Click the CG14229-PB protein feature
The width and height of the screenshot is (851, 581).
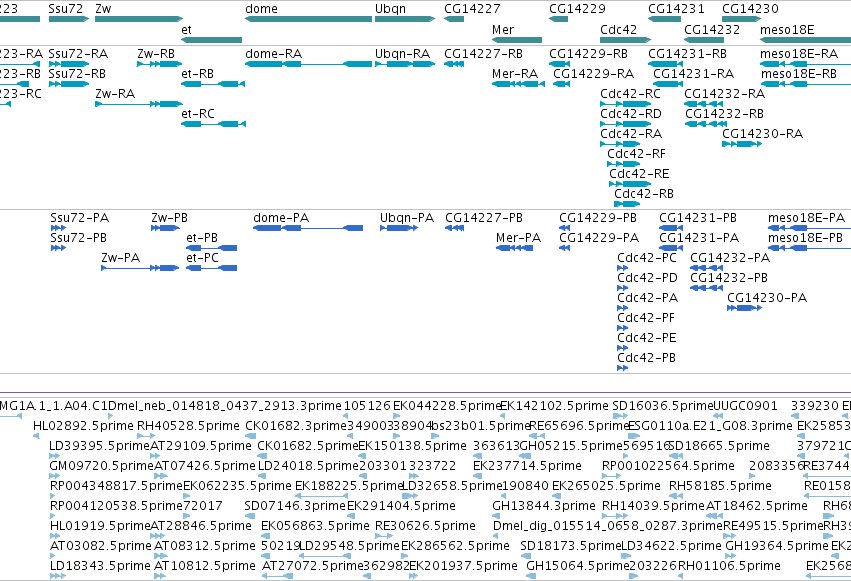click(x=564, y=228)
